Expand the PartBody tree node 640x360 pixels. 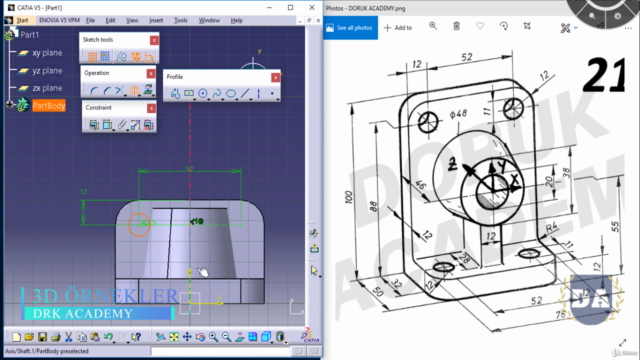click(10, 105)
